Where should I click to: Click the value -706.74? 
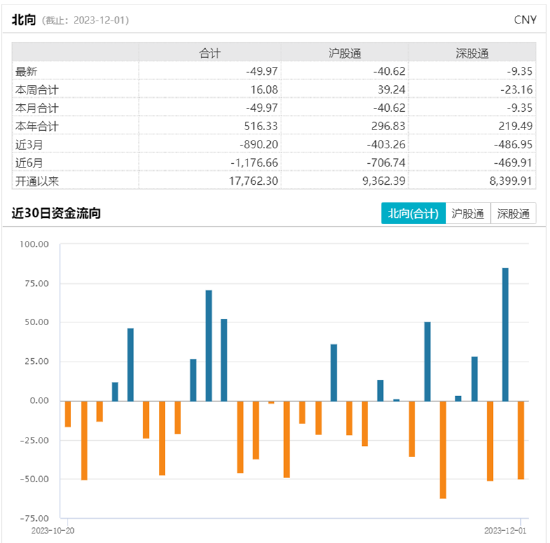(x=386, y=163)
